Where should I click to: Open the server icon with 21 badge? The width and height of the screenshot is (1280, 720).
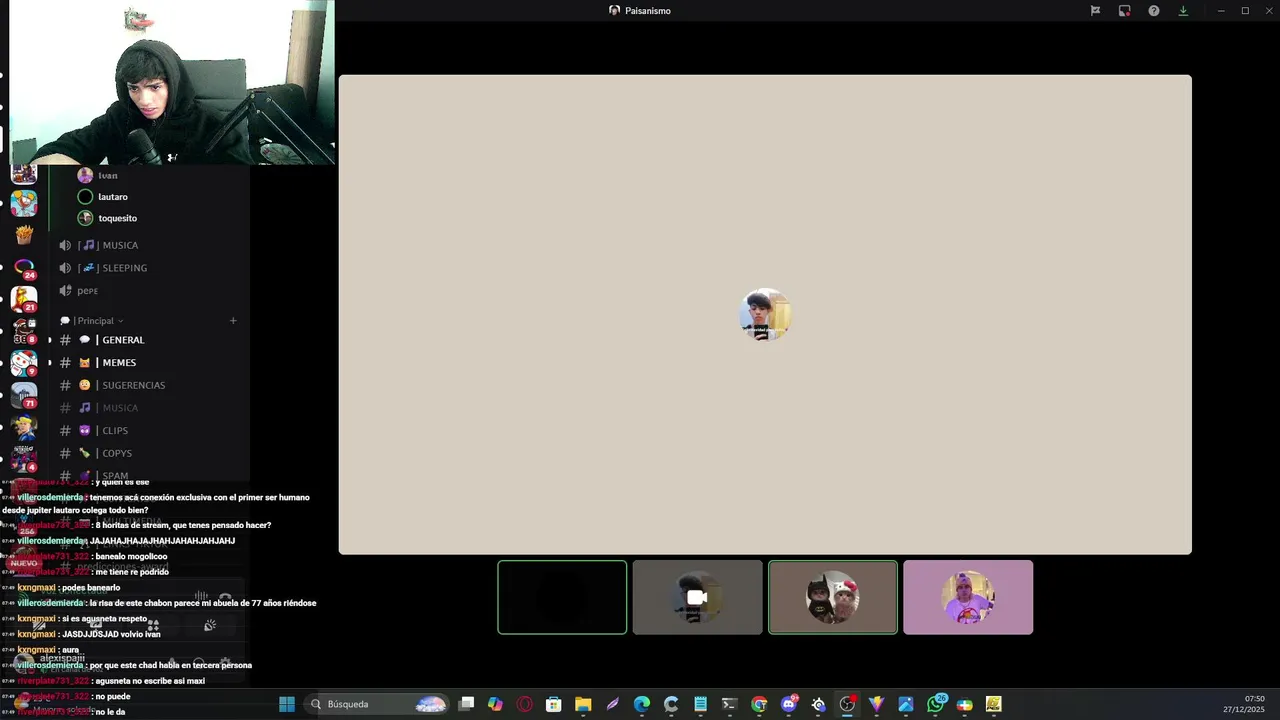pyautogui.click(x=24, y=299)
